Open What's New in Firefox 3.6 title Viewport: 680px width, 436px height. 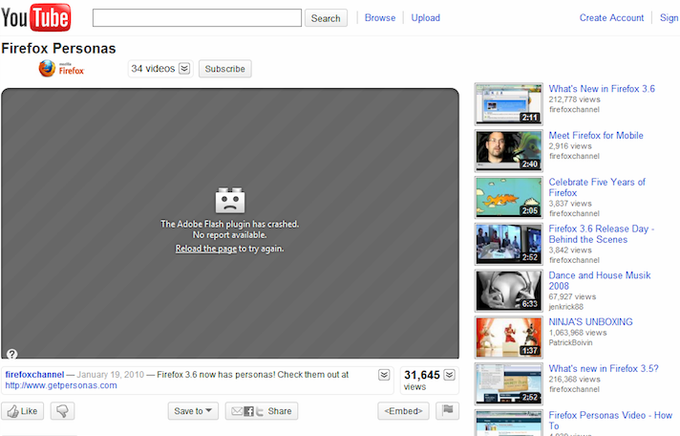tap(602, 89)
